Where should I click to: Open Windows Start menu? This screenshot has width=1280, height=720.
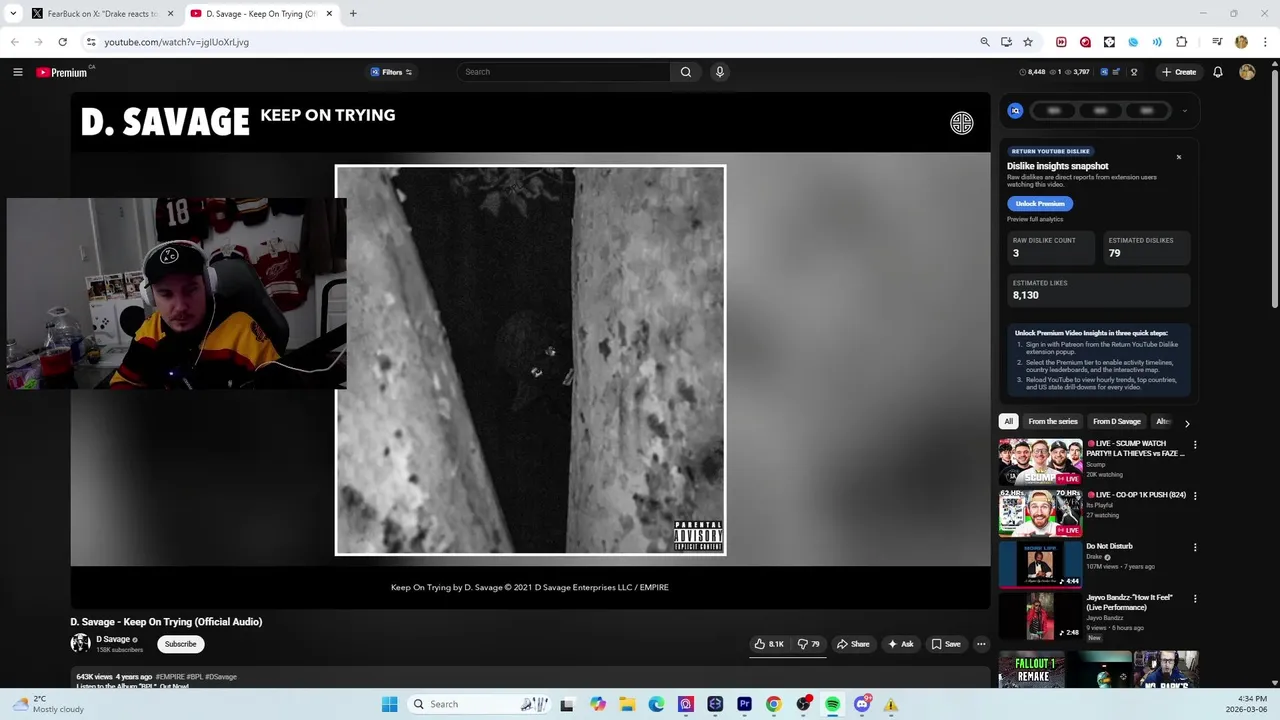coord(389,704)
